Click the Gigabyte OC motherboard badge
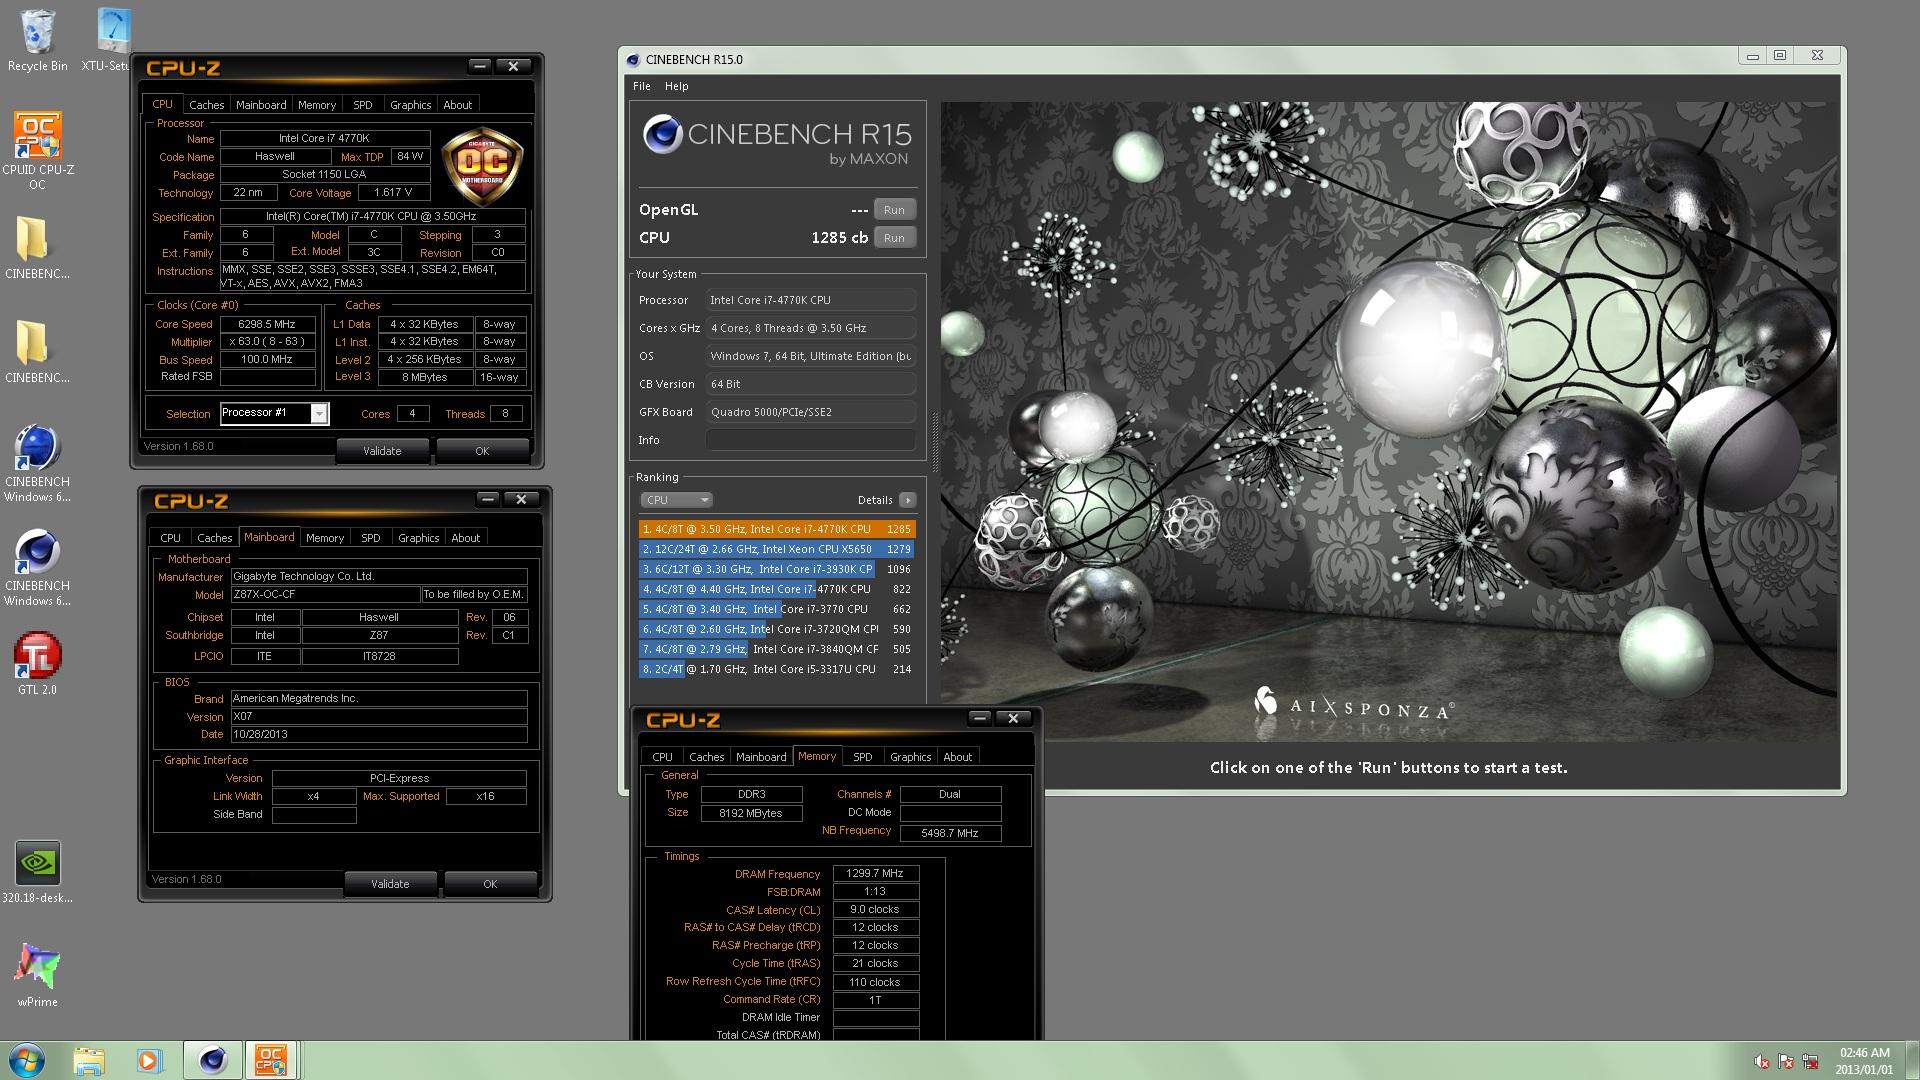Screen dimensions: 1920x1080 (483, 167)
